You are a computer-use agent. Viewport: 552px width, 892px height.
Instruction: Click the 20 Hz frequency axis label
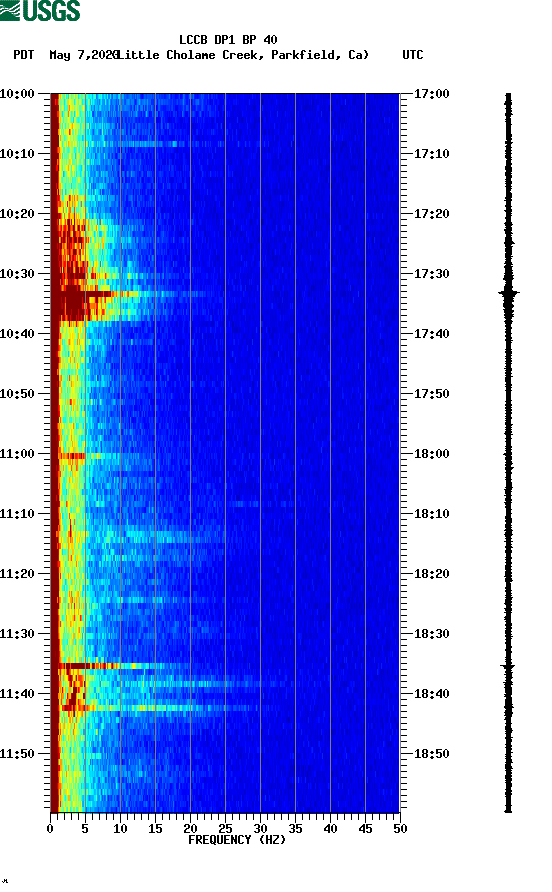coord(190,829)
